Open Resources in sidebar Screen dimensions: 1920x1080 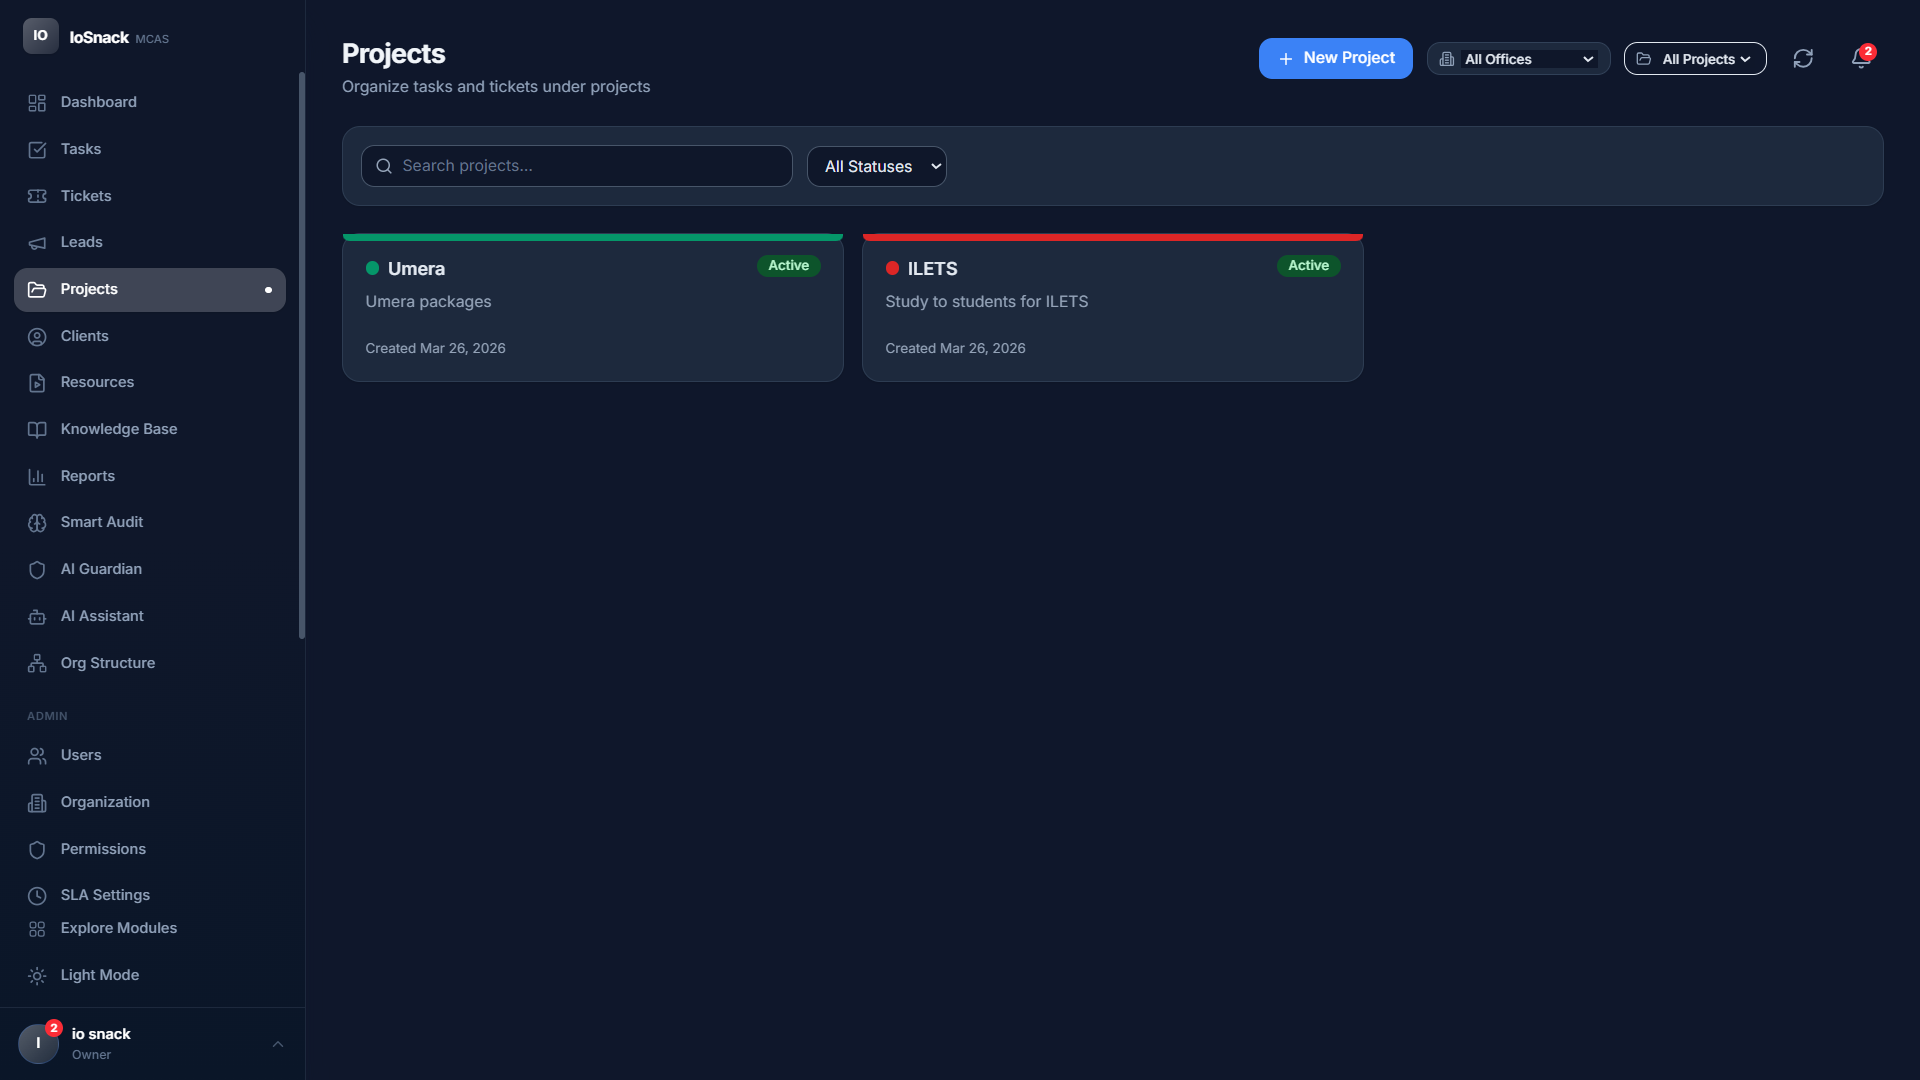(150, 382)
